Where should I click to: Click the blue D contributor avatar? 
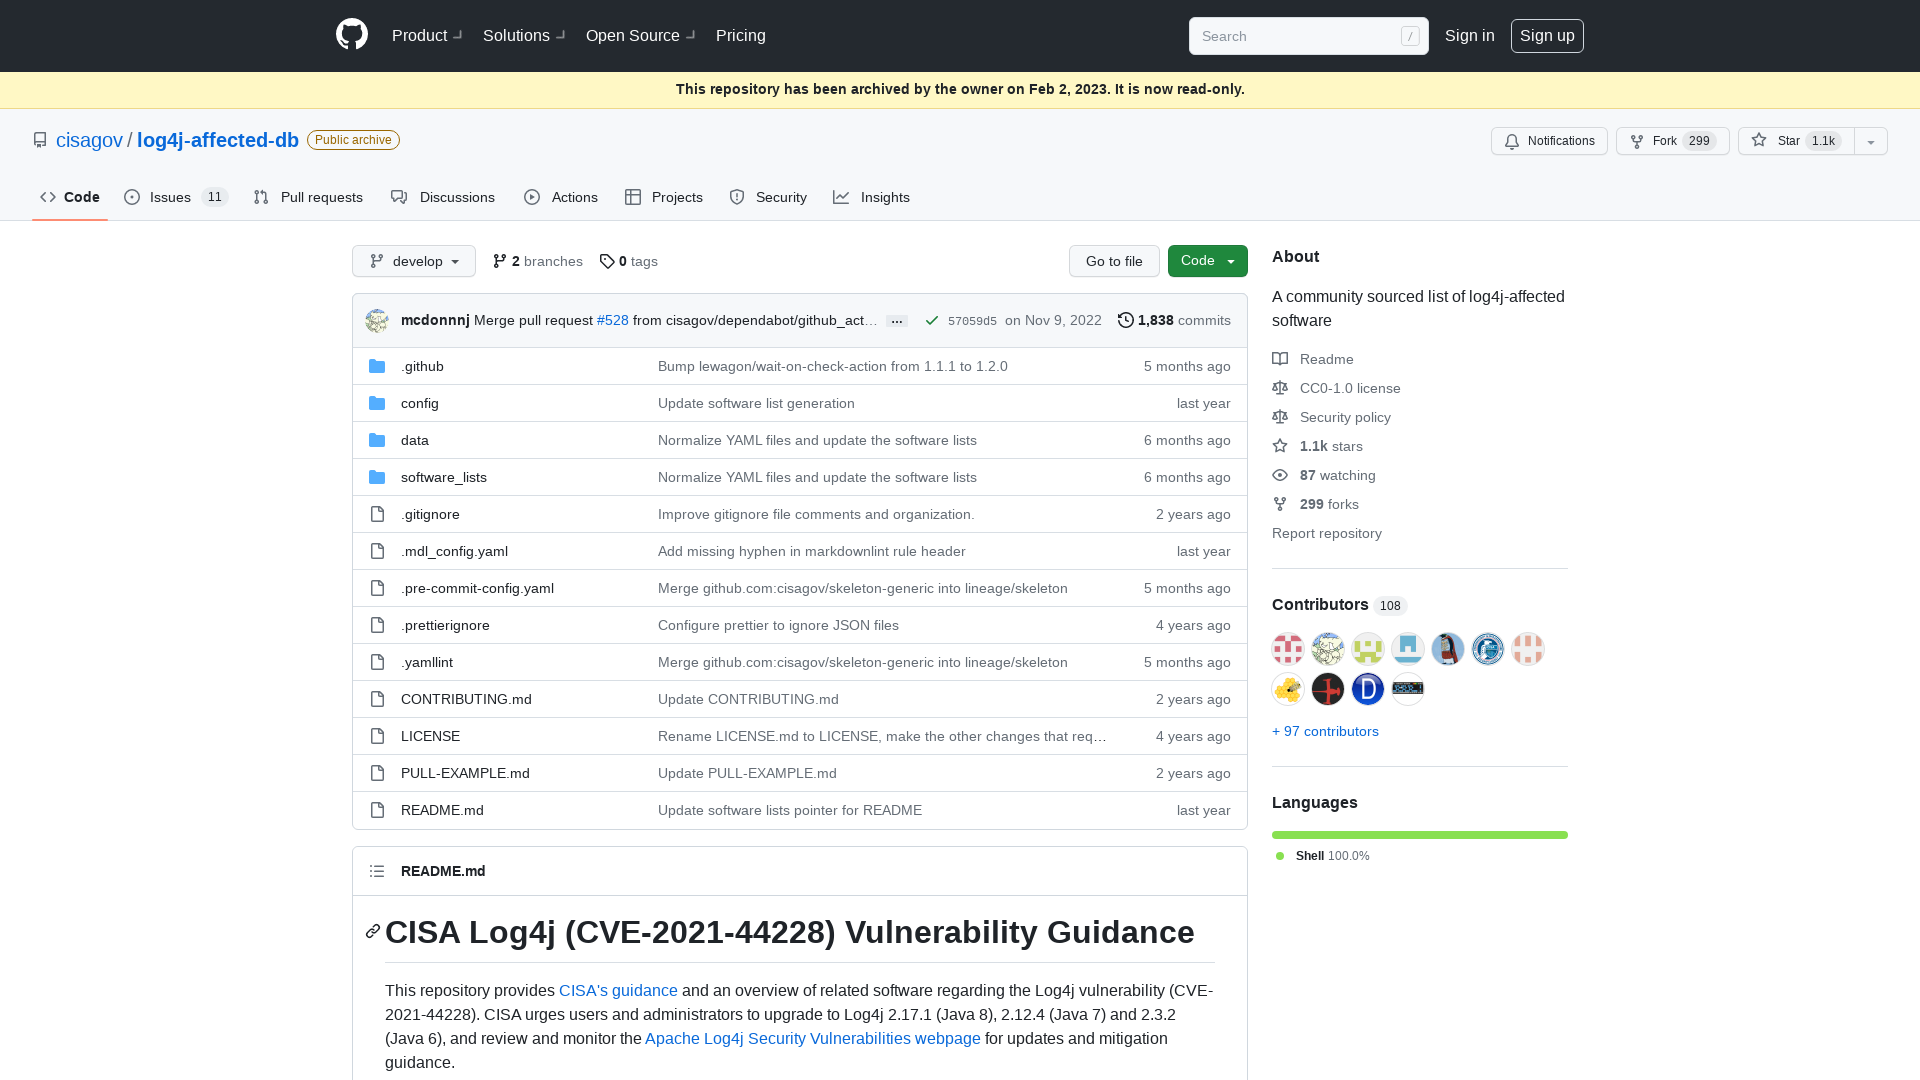click(1368, 689)
